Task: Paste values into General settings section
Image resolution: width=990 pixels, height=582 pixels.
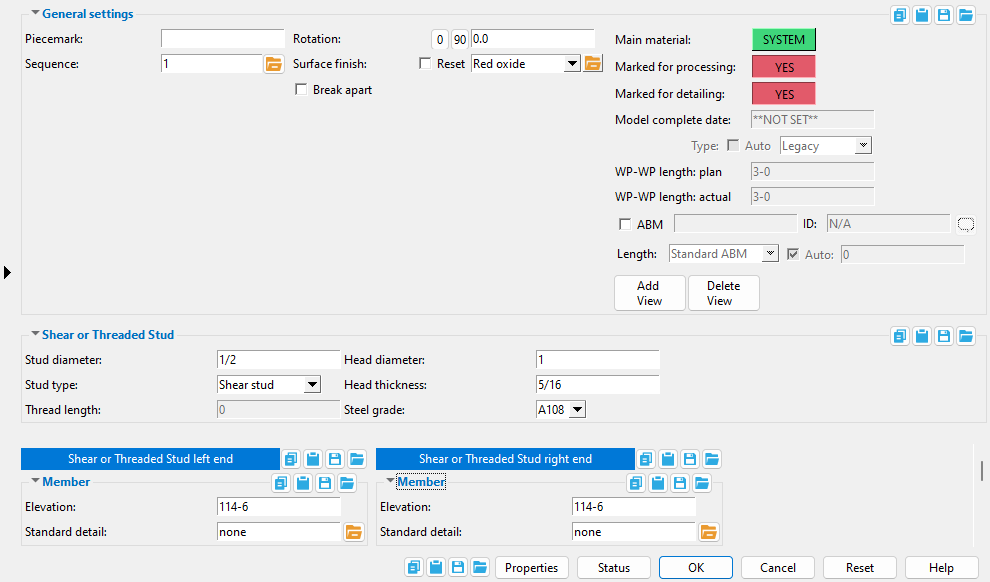Action: click(922, 15)
